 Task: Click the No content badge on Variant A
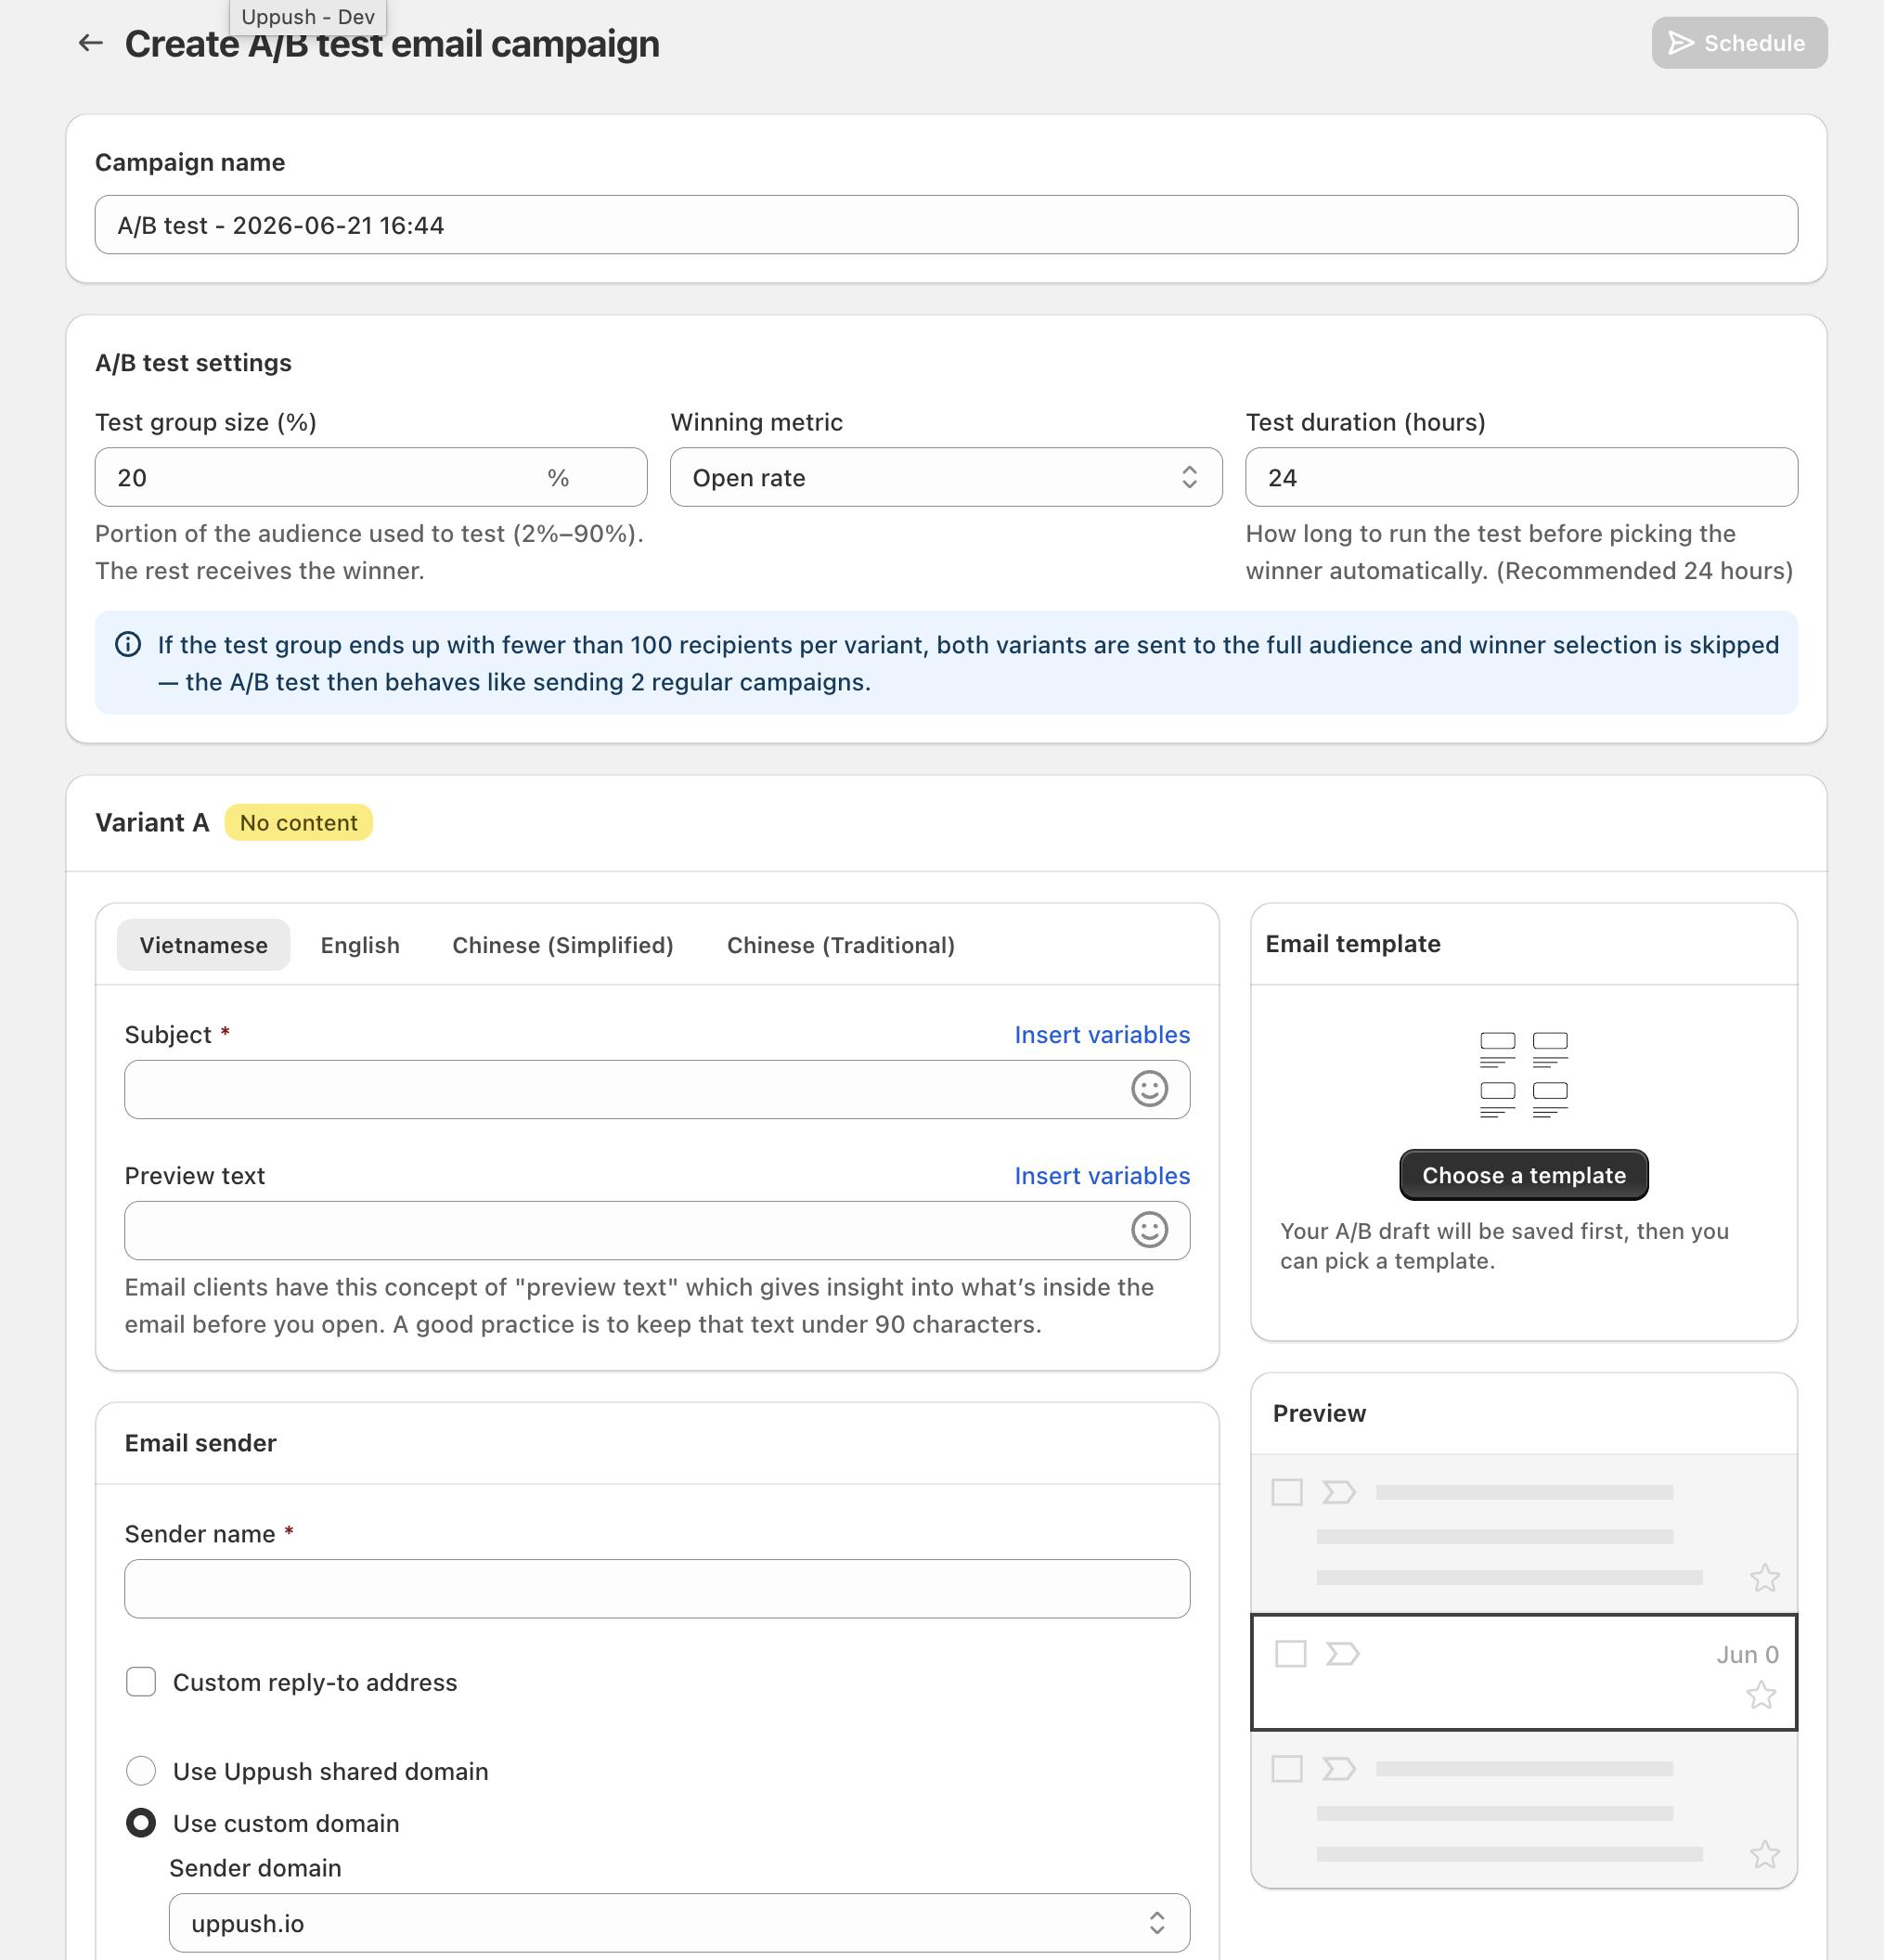298,822
